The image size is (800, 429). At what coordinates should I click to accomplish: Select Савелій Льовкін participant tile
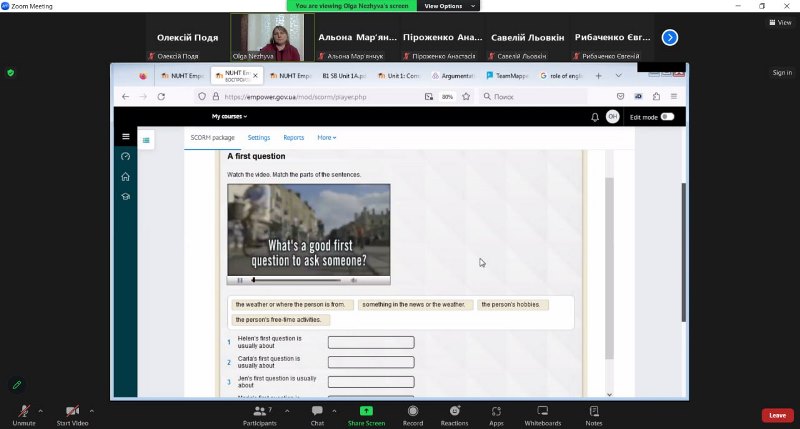pyautogui.click(x=528, y=37)
